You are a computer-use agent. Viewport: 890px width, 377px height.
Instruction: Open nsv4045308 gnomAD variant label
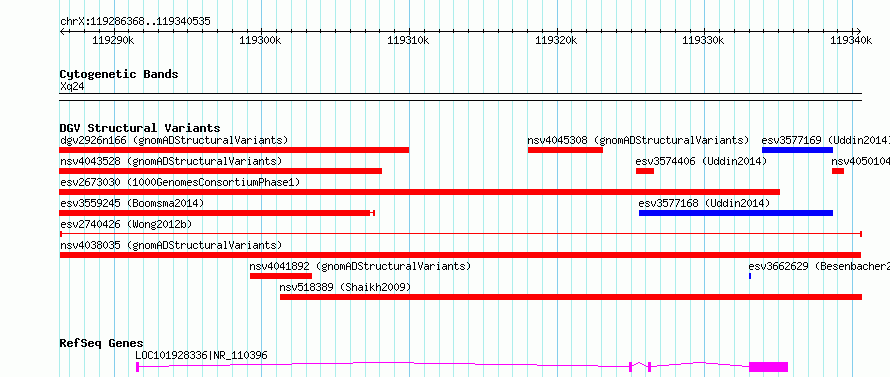pos(638,140)
